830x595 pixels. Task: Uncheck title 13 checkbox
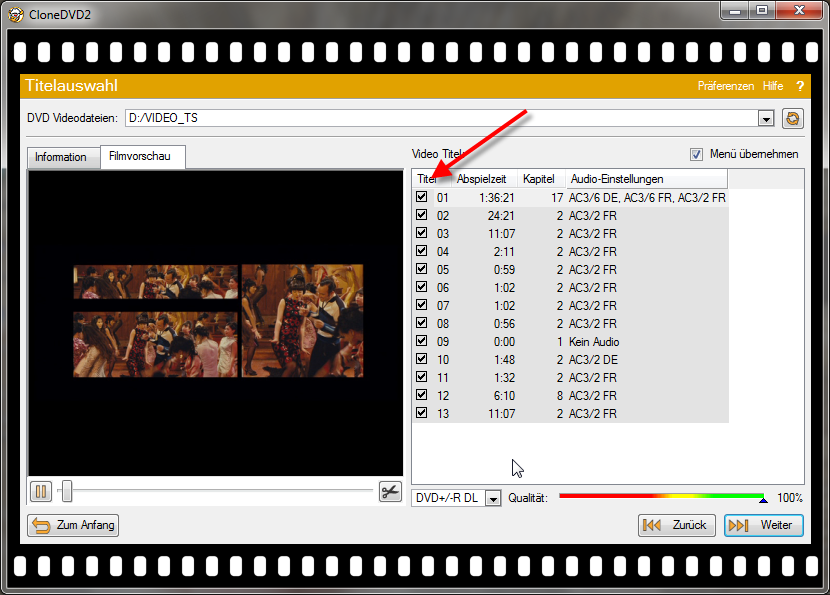coord(421,413)
